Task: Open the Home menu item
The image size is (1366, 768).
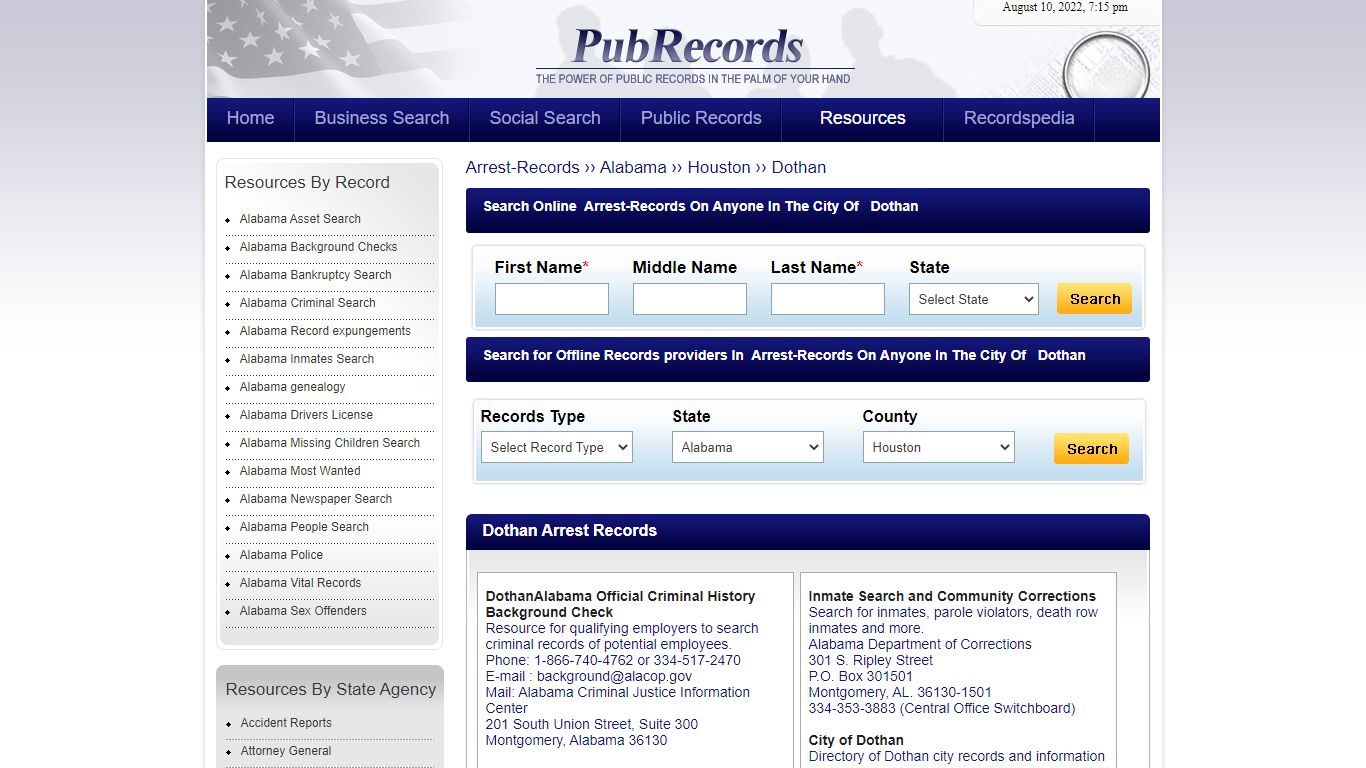Action: point(250,118)
